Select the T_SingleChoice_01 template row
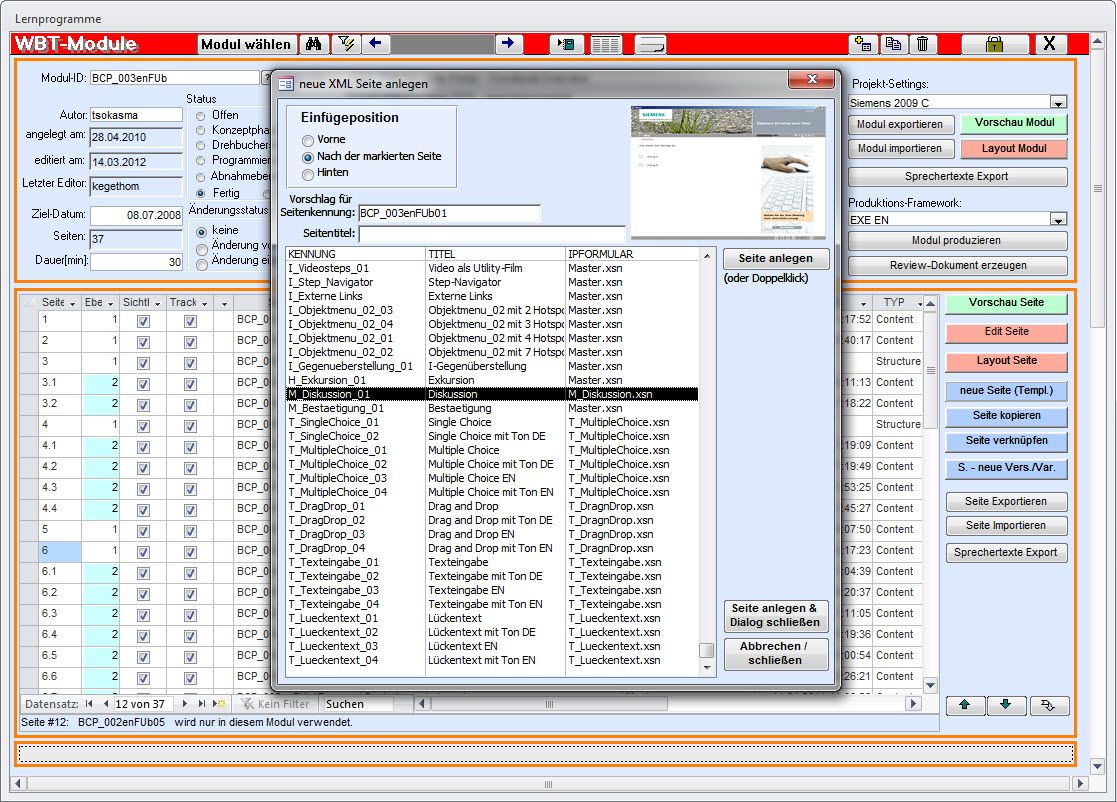This screenshot has width=1117, height=802. coord(334,422)
